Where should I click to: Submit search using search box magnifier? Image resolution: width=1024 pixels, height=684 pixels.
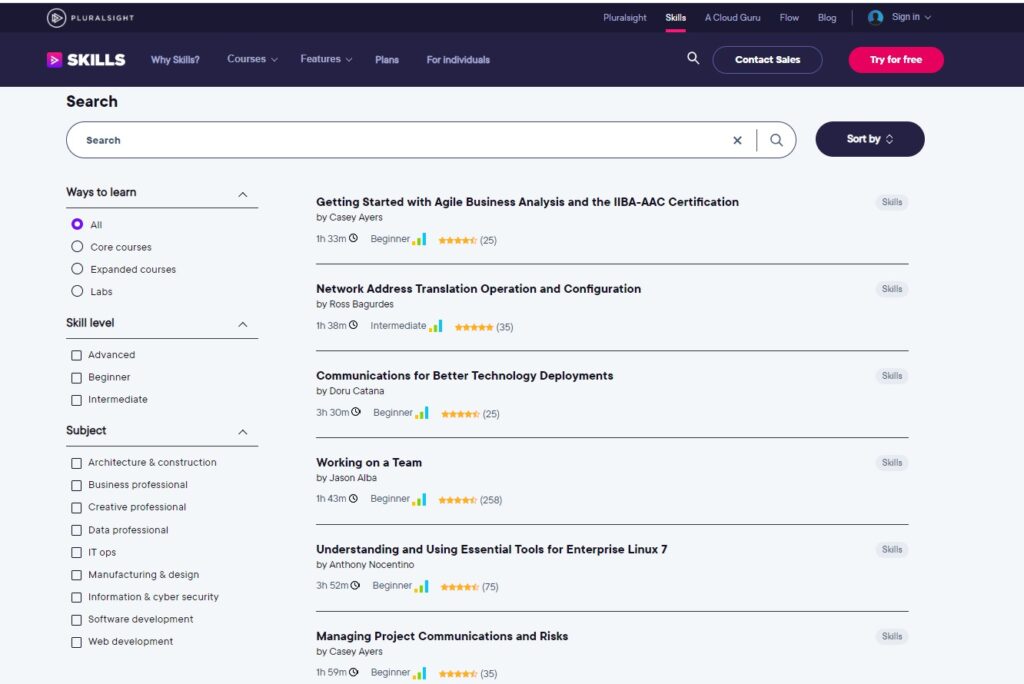[776, 141]
